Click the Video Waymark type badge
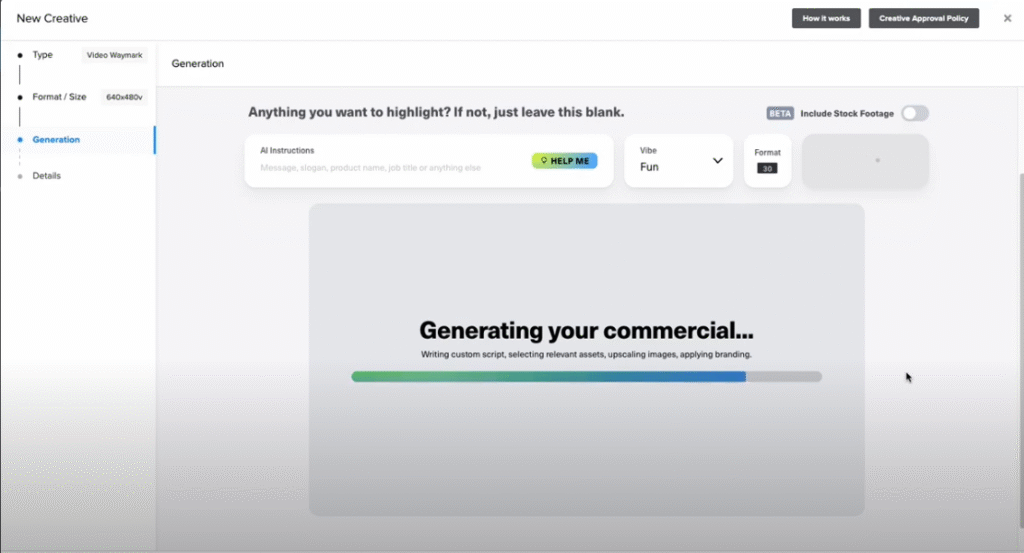1024x553 pixels. pos(114,56)
